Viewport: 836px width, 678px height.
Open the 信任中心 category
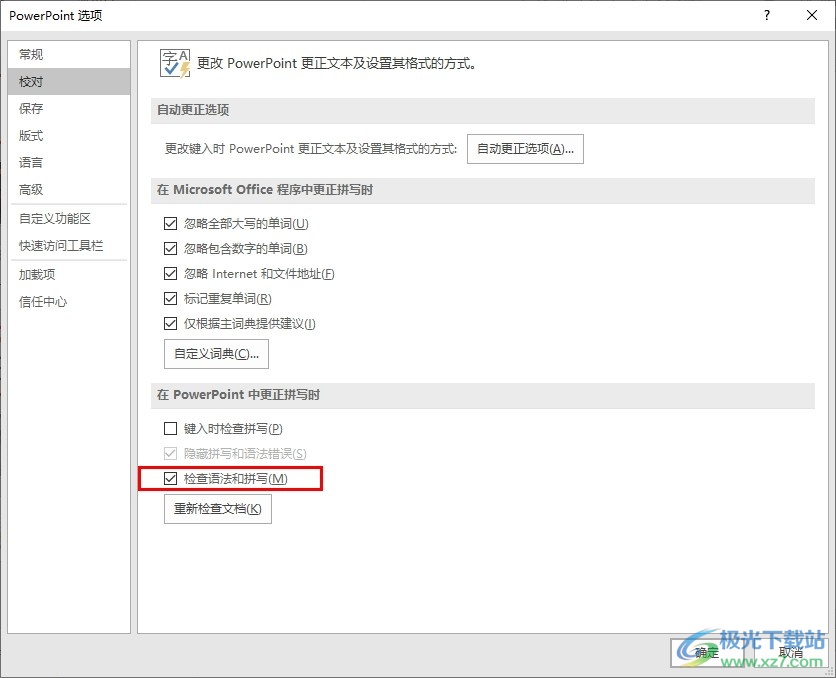pyautogui.click(x=69, y=302)
